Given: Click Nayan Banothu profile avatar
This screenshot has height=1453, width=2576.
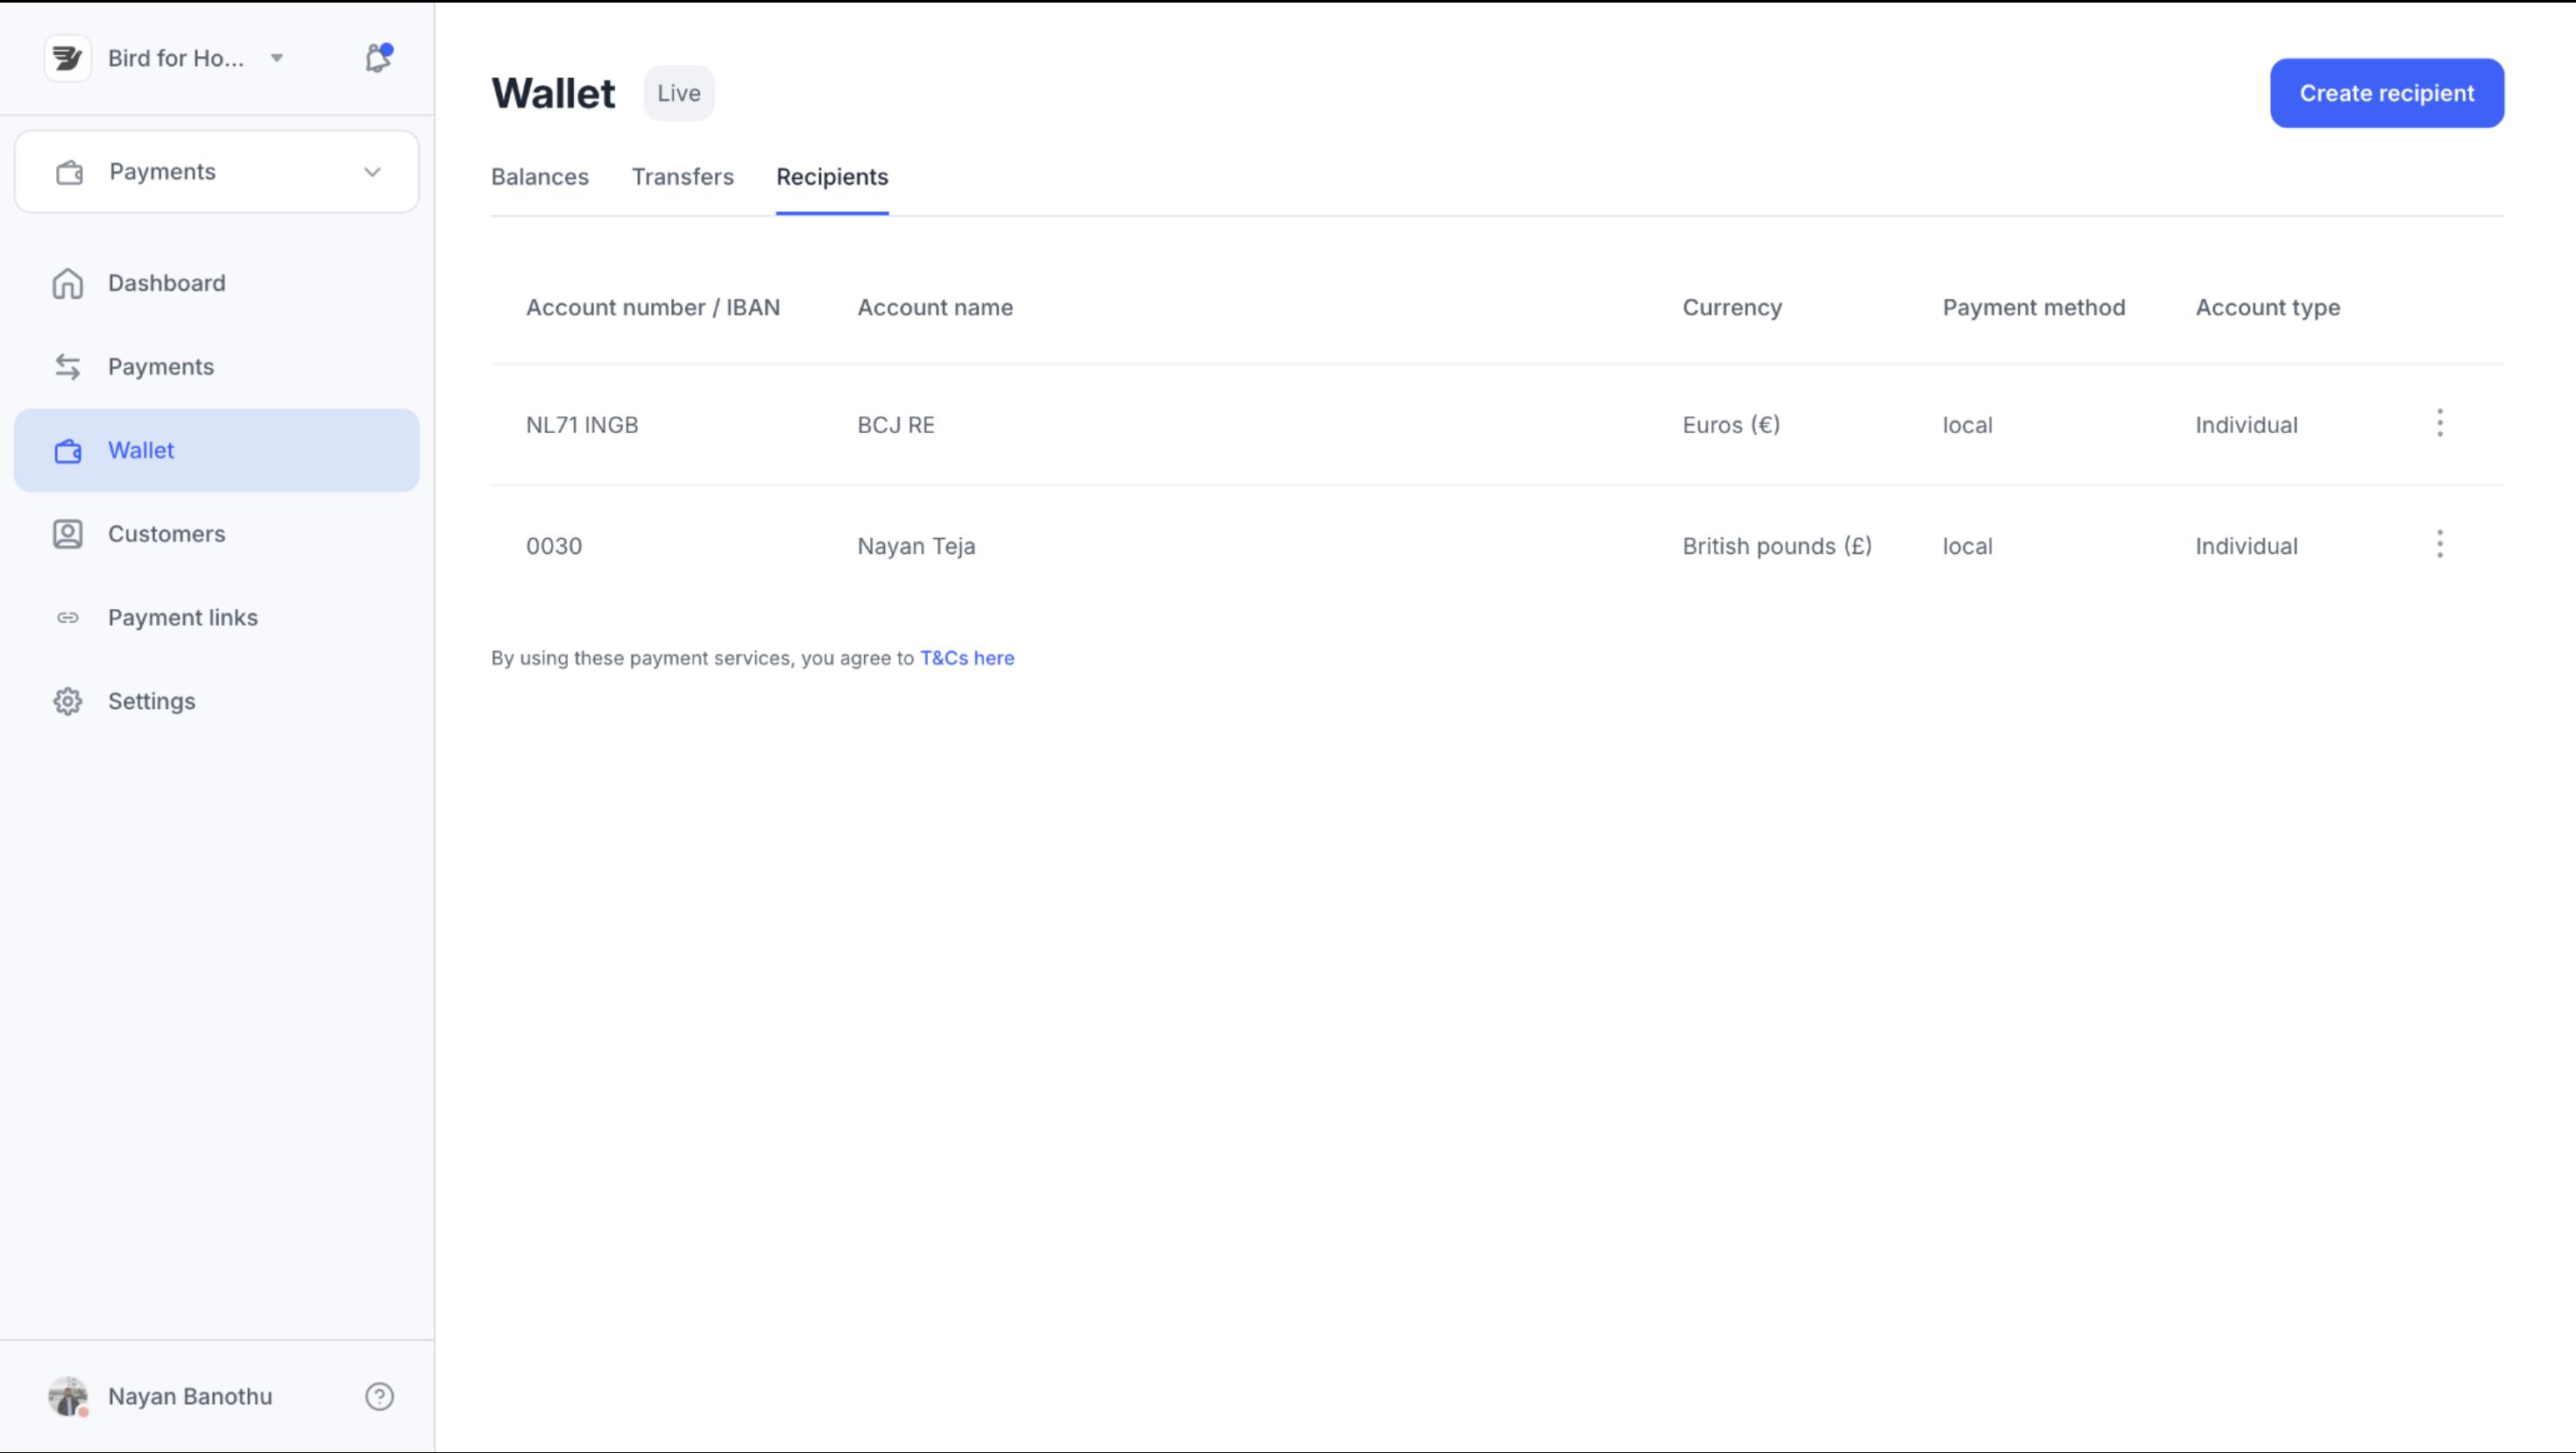Looking at the screenshot, I should 68,1396.
